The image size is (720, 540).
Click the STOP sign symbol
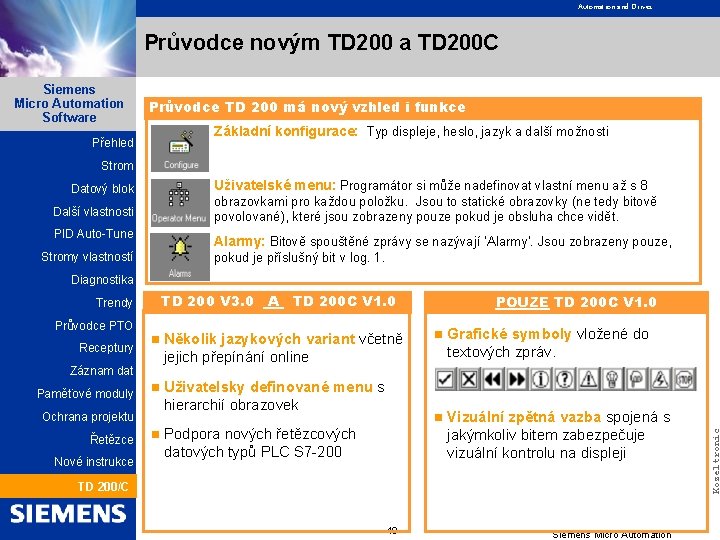tap(684, 379)
